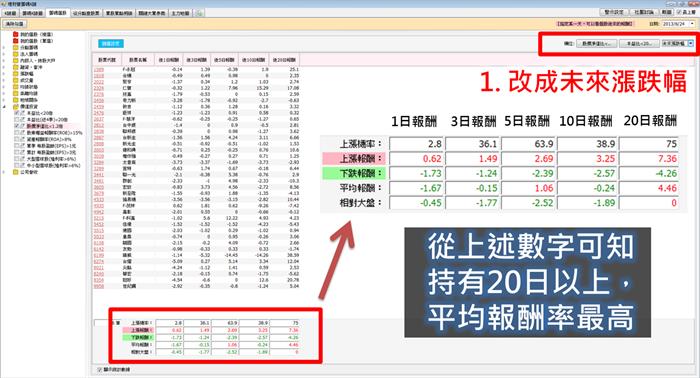Open the 主力地圖 tab

point(180,13)
